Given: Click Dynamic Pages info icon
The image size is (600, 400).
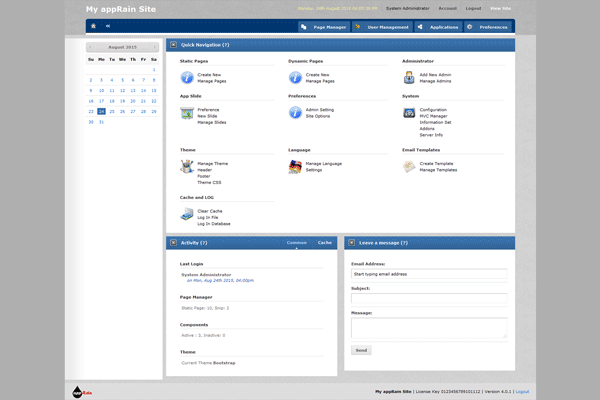Looking at the screenshot, I should 295,78.
